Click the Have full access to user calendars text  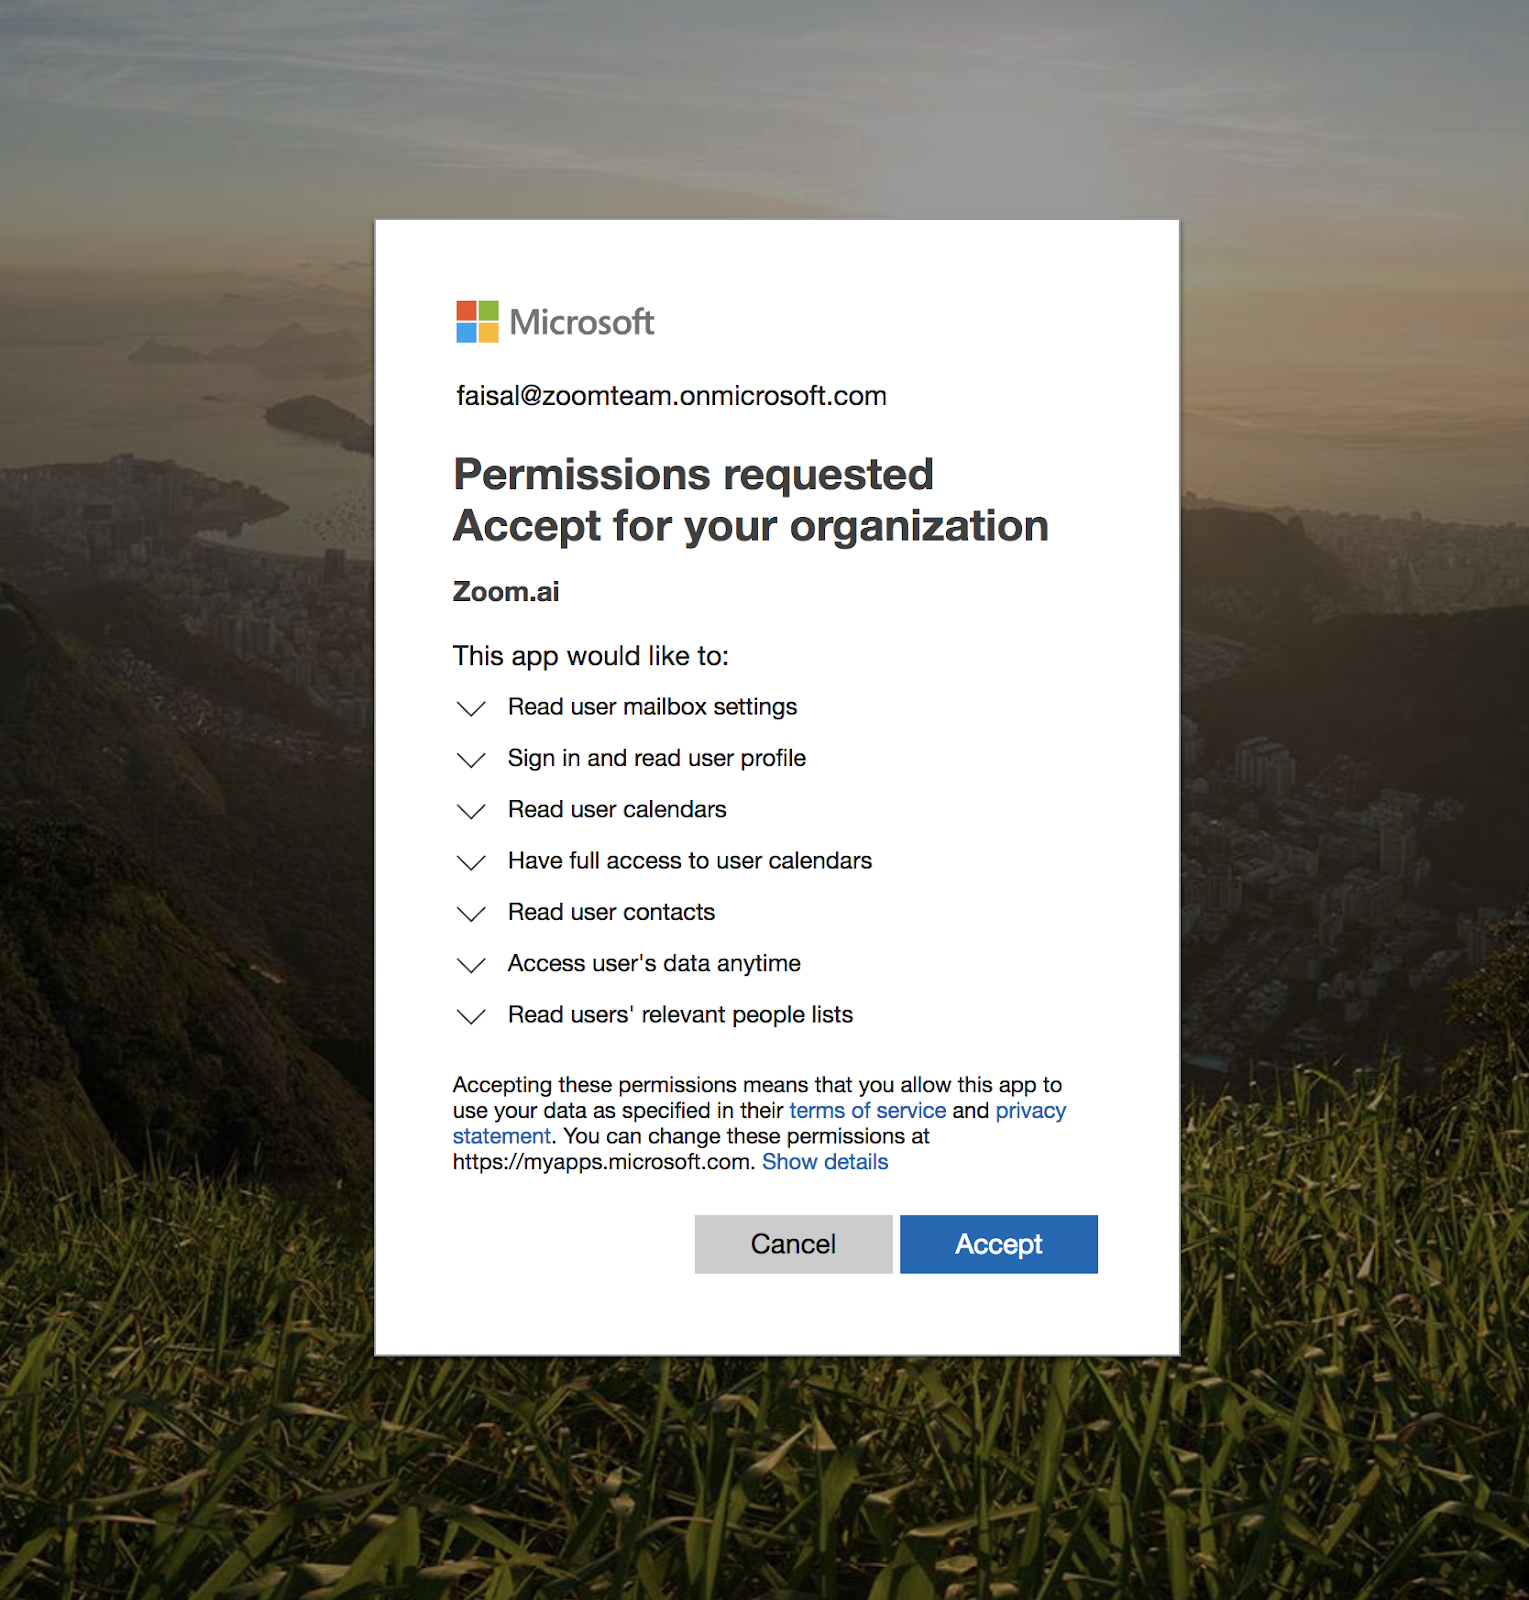[690, 861]
